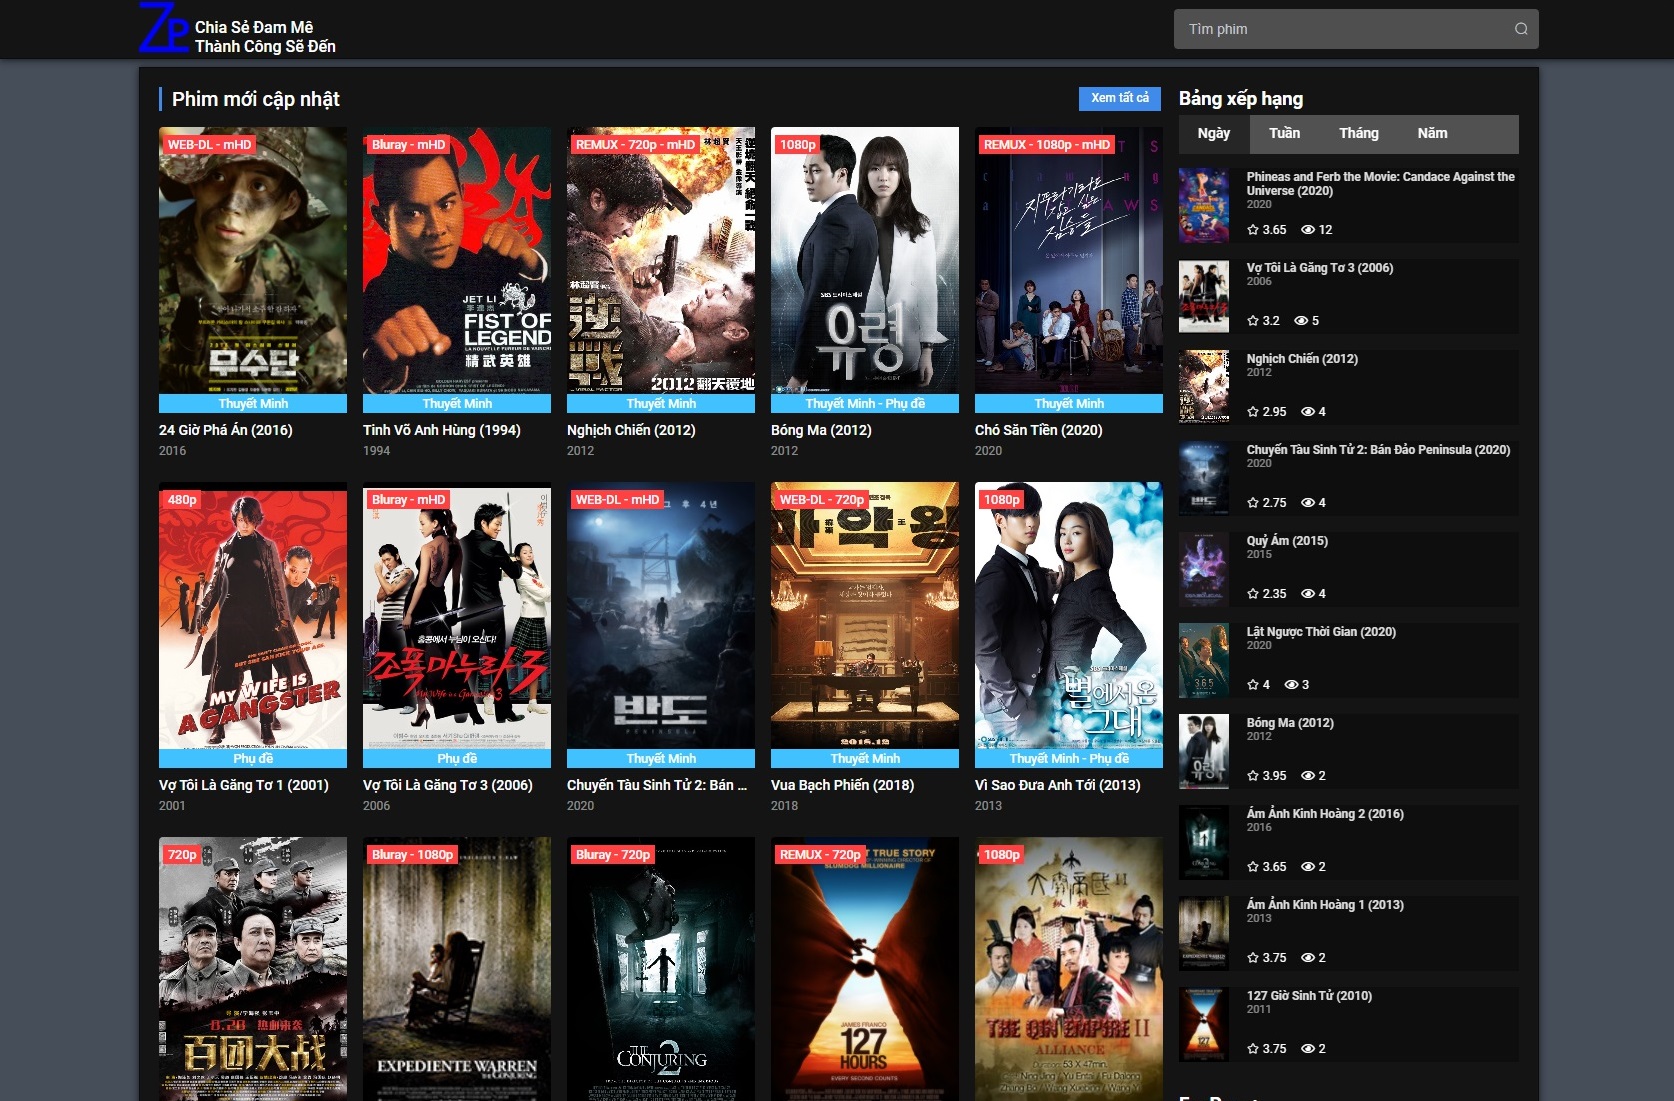Open Phineas and Ferb the Movie ranking title
Screen dimensions: 1674x1101
pos(1380,184)
